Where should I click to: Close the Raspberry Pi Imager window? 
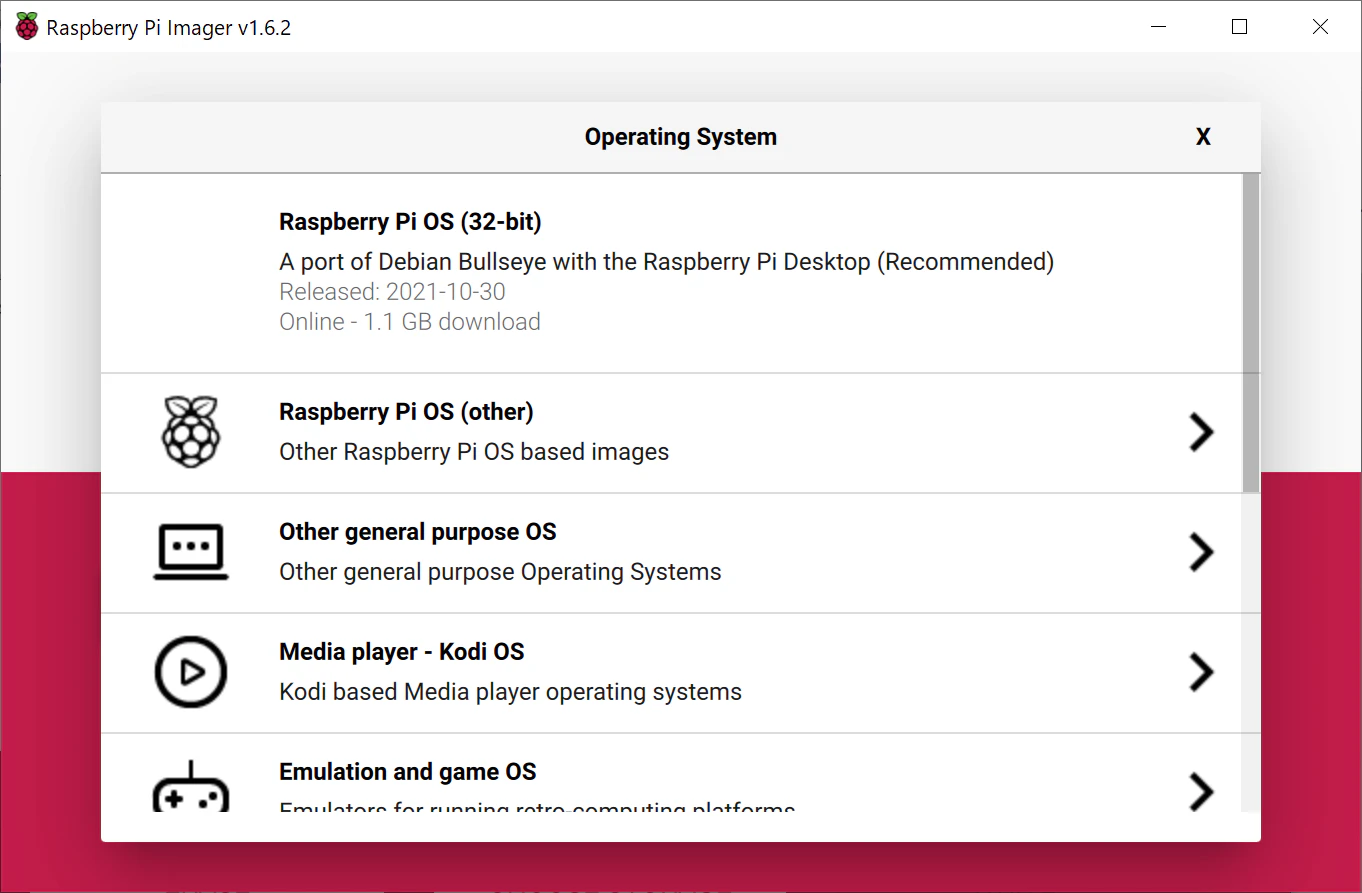point(1321,27)
